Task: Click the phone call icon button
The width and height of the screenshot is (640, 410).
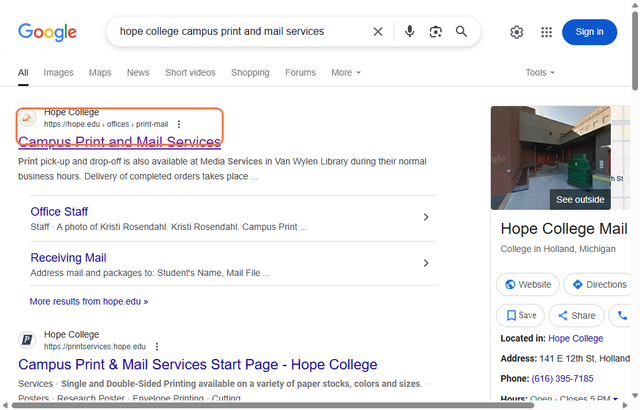Action: [621, 315]
